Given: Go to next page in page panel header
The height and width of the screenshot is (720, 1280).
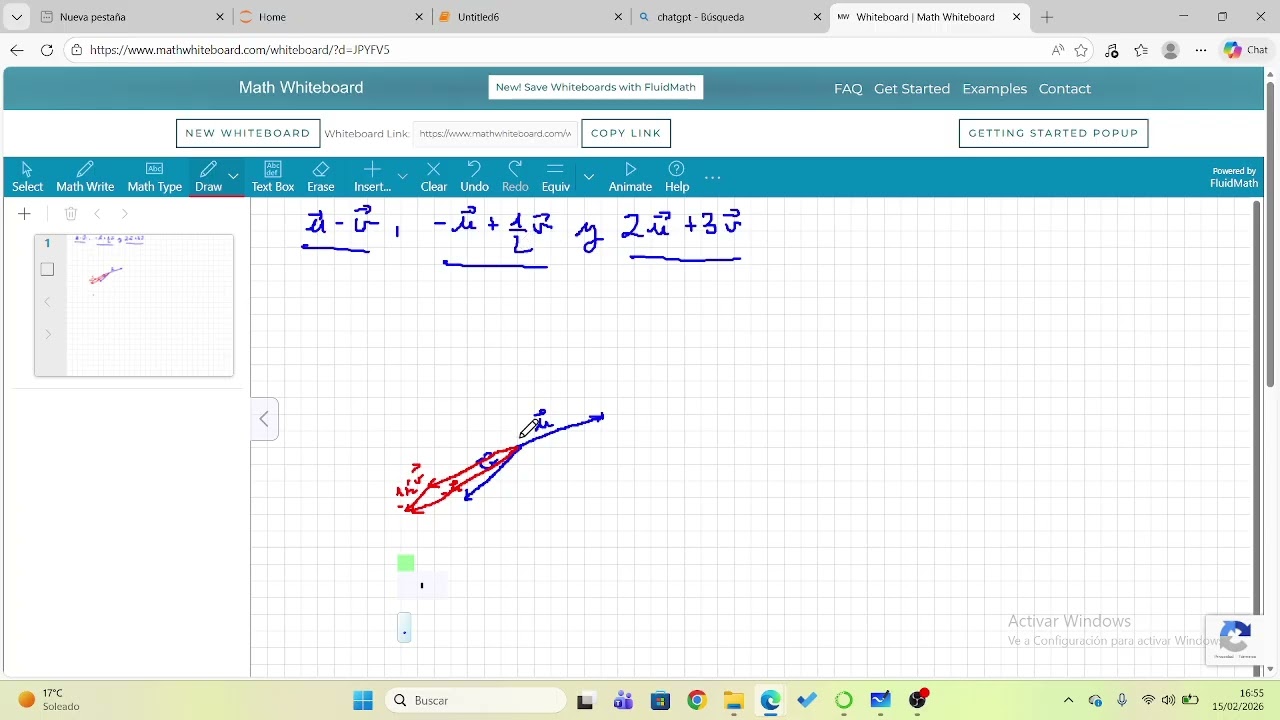Looking at the screenshot, I should [x=124, y=213].
